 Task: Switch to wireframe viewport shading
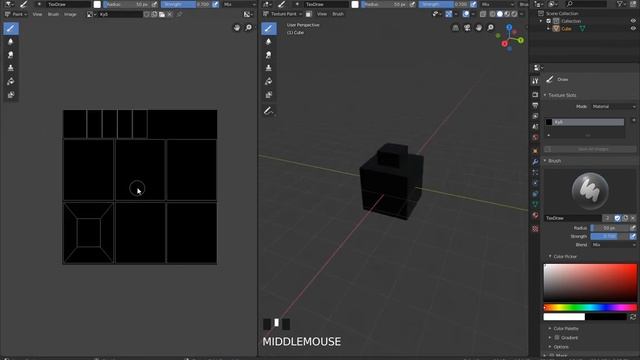(492, 14)
